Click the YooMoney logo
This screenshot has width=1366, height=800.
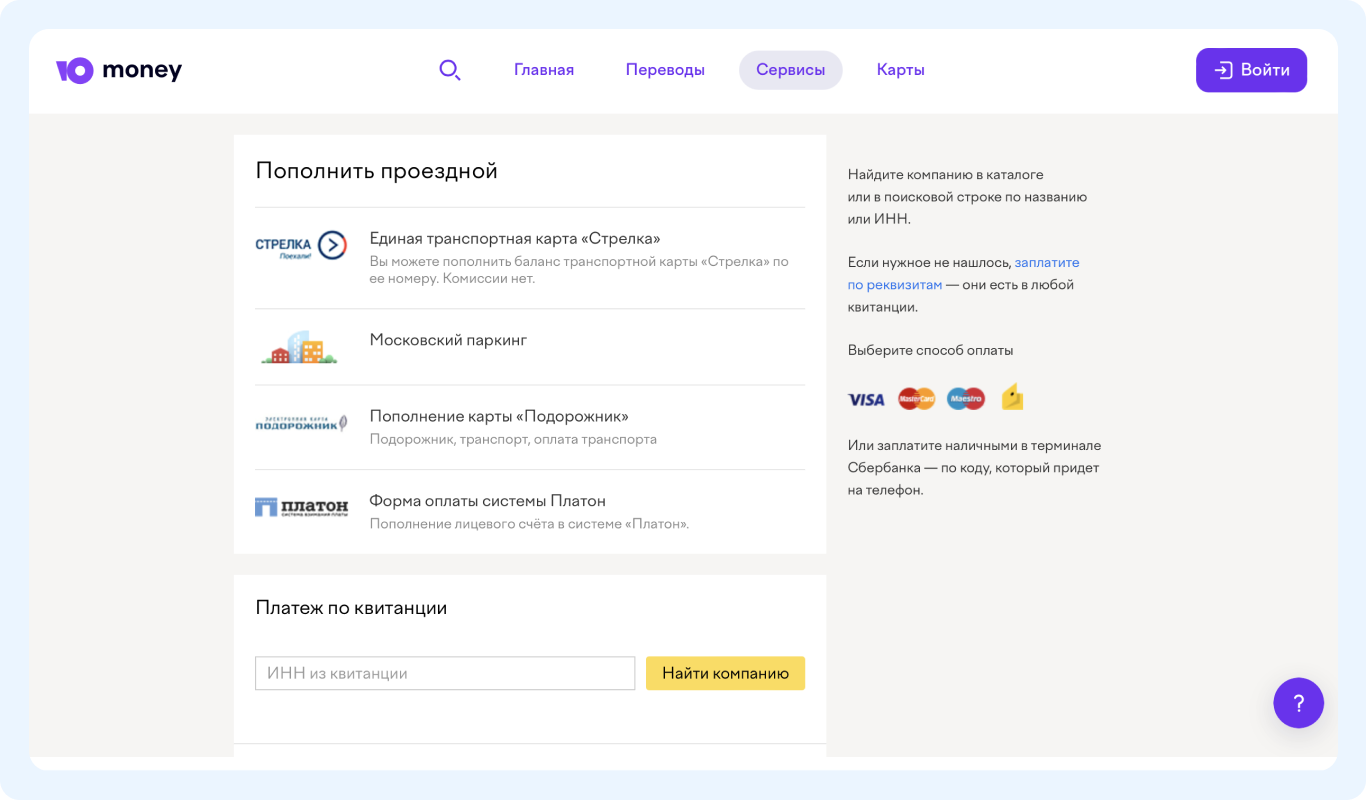point(119,70)
